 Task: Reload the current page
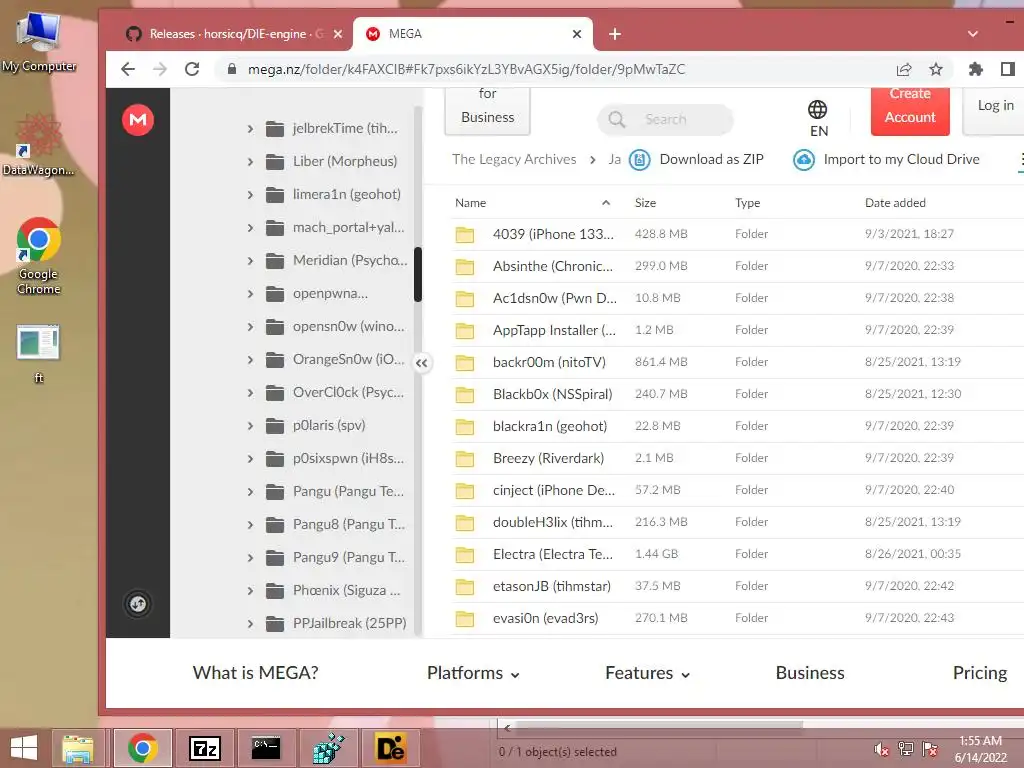tap(191, 69)
